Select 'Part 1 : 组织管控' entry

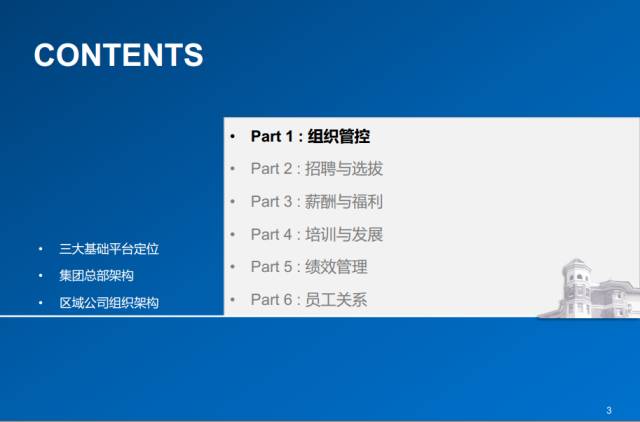click(310, 136)
